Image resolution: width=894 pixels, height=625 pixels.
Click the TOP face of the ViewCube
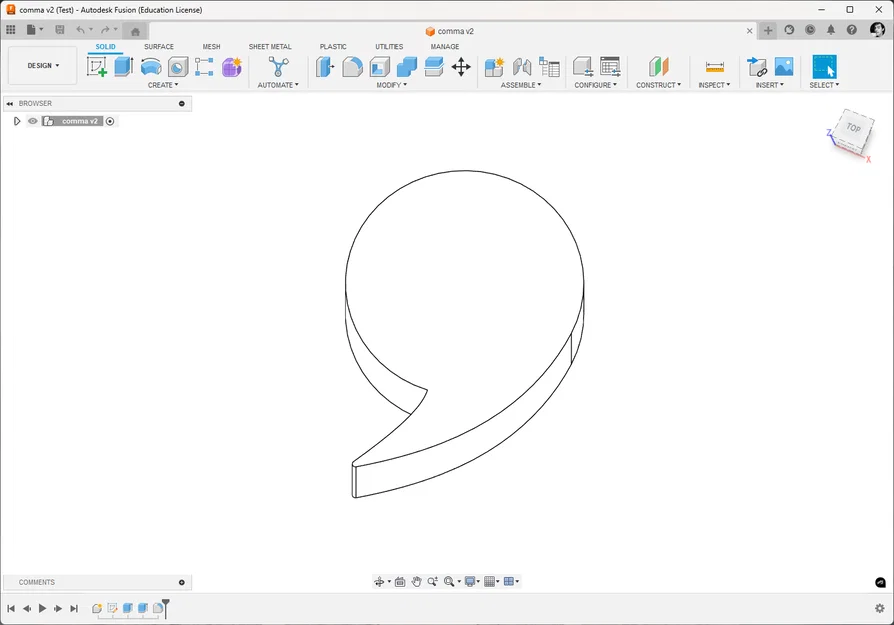click(x=853, y=128)
